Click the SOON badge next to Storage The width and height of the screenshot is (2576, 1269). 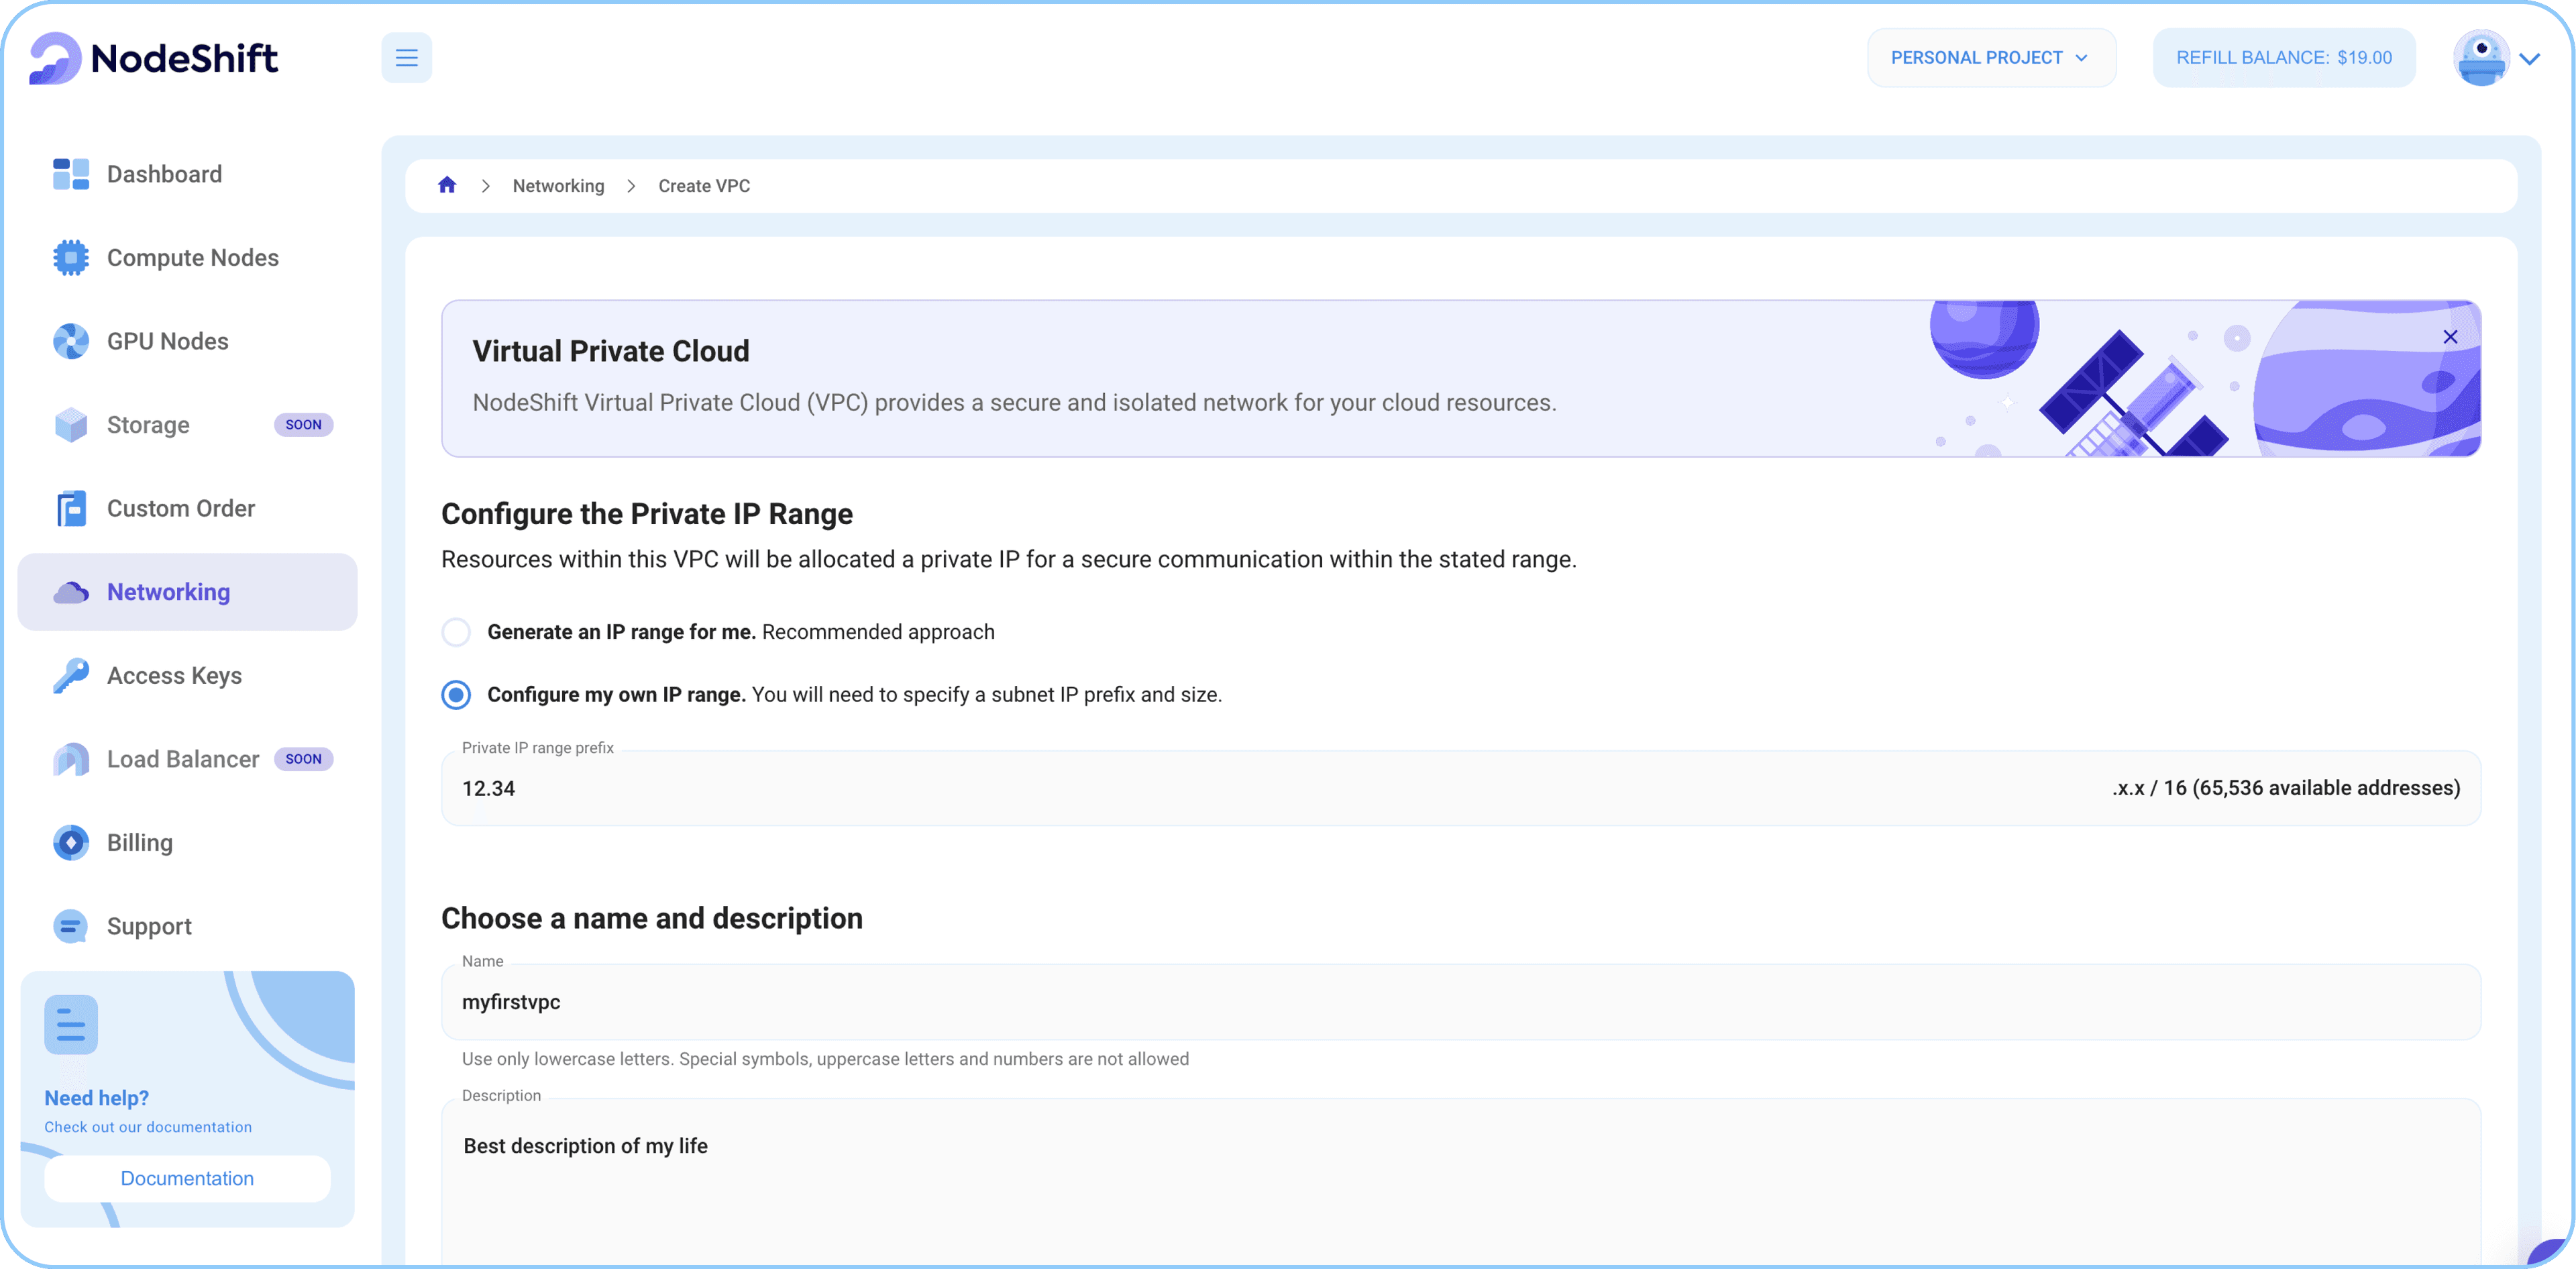(303, 425)
